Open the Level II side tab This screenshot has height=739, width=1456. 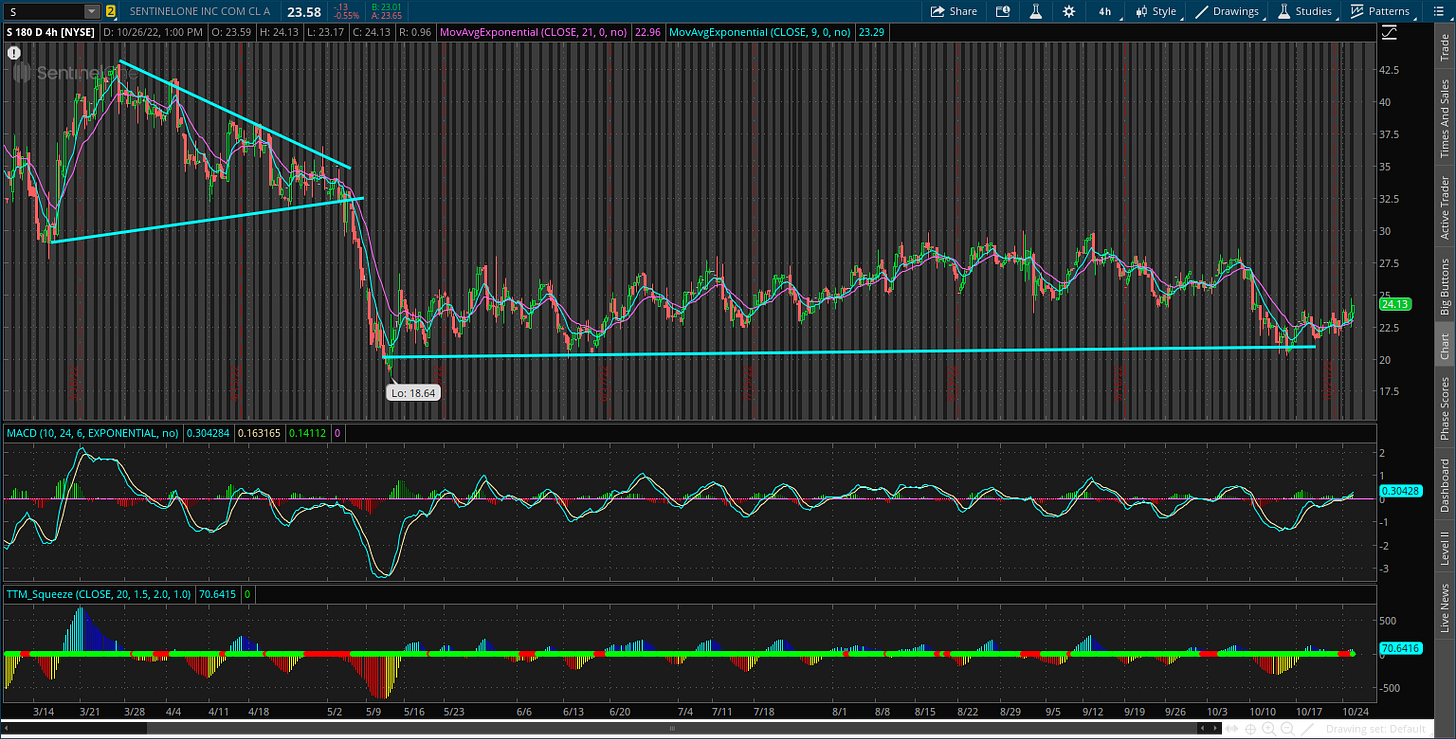click(x=1444, y=550)
